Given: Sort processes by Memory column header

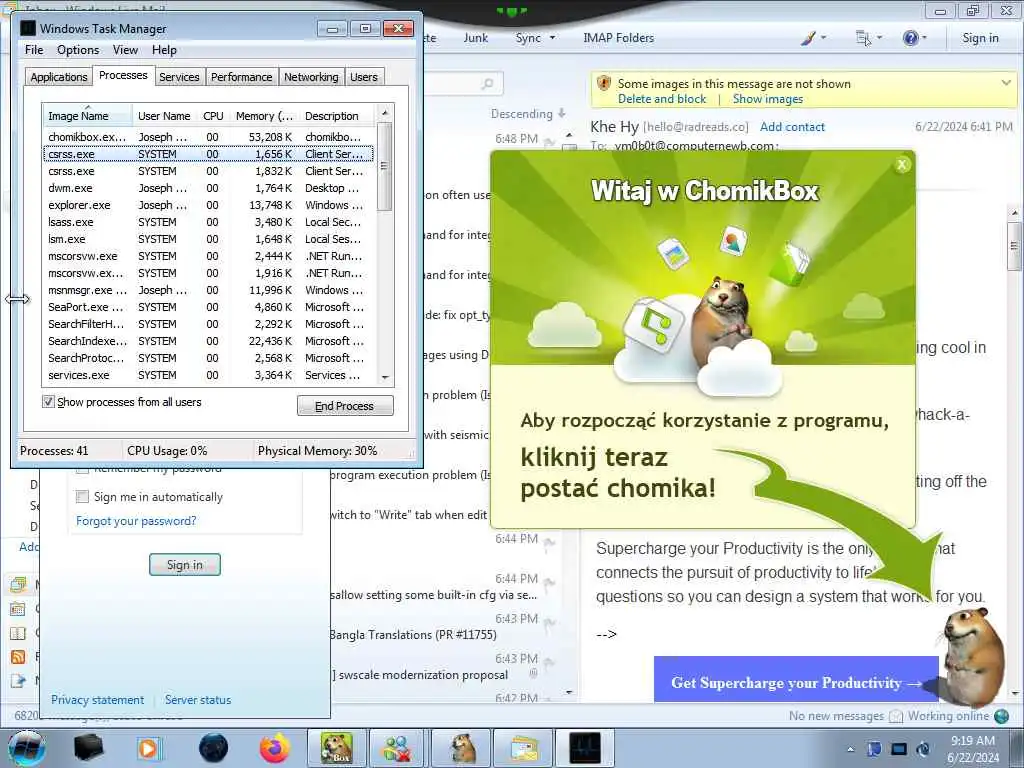Looking at the screenshot, I should click(264, 116).
